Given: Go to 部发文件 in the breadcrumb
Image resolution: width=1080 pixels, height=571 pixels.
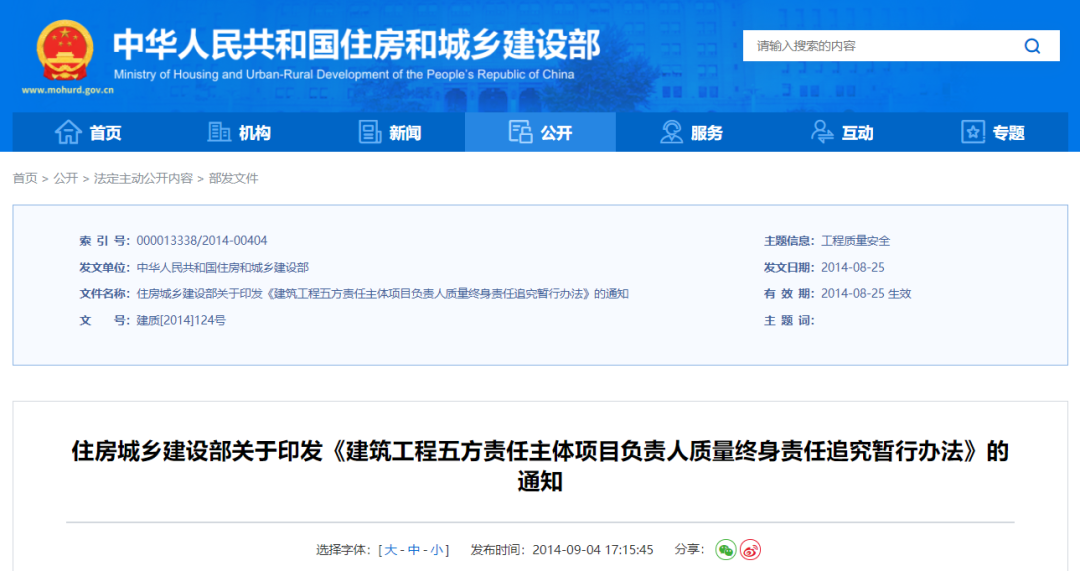Looking at the screenshot, I should 233,178.
